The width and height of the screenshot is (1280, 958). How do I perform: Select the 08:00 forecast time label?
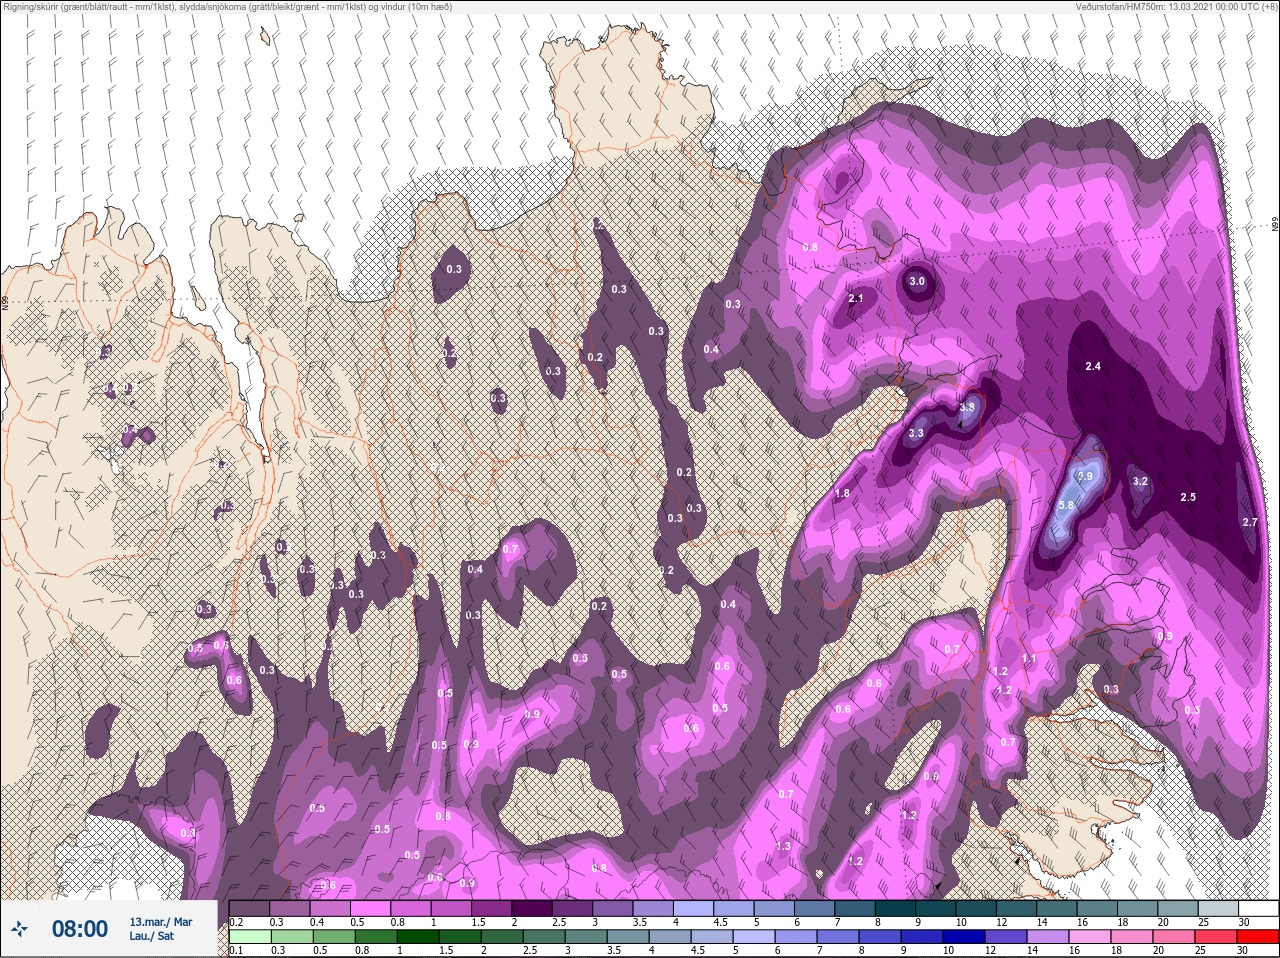[80, 929]
